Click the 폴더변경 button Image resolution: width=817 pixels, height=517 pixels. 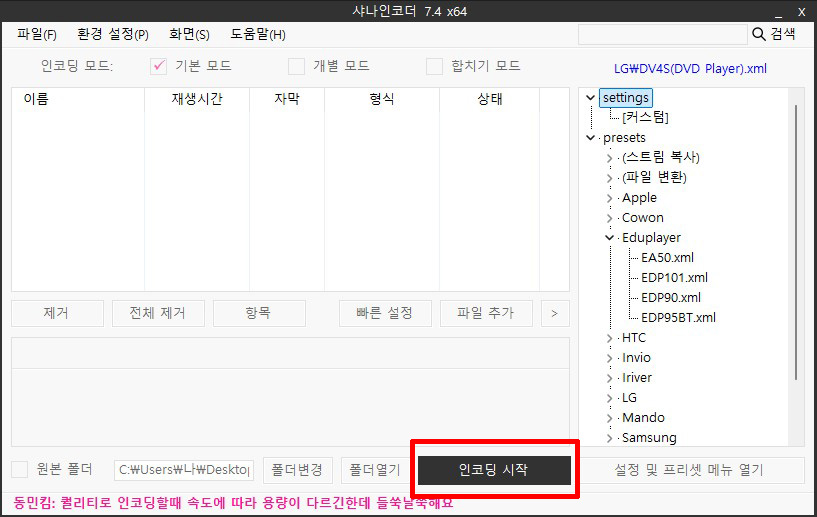(x=298, y=470)
